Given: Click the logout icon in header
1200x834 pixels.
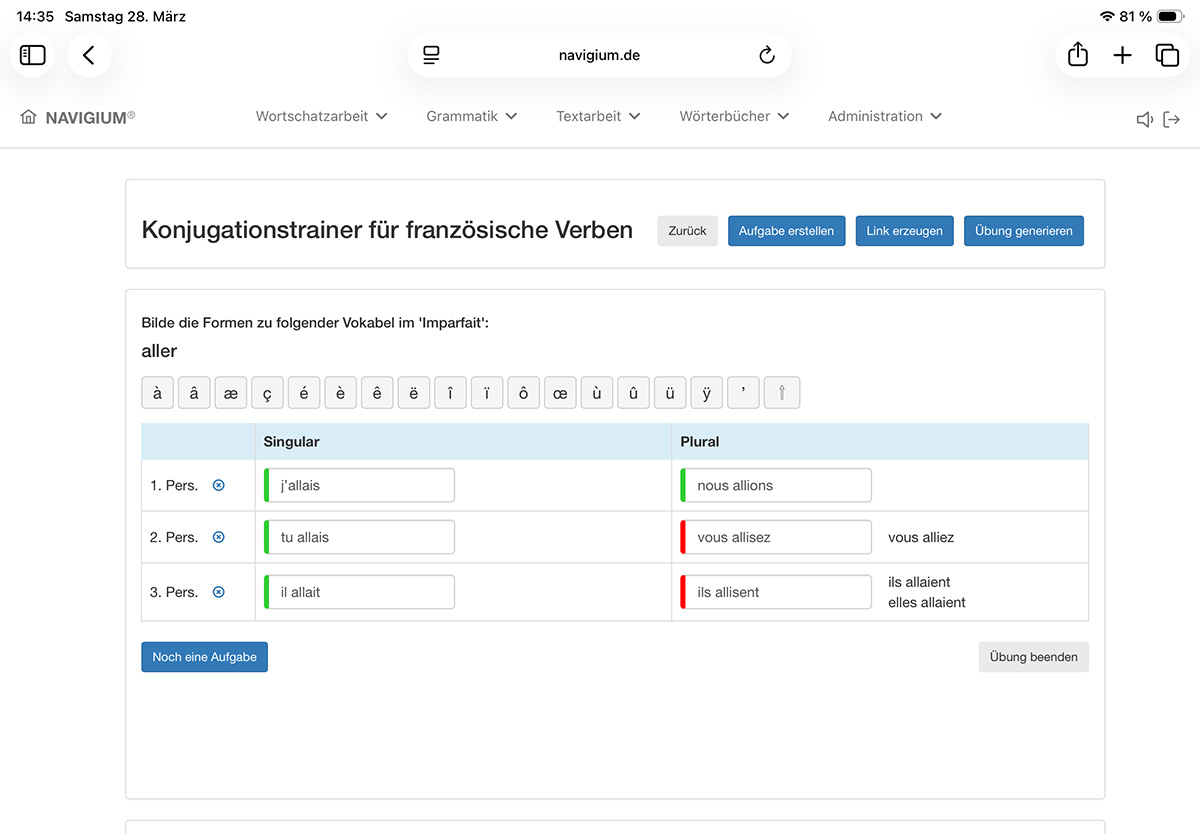Looking at the screenshot, I should [1172, 120].
